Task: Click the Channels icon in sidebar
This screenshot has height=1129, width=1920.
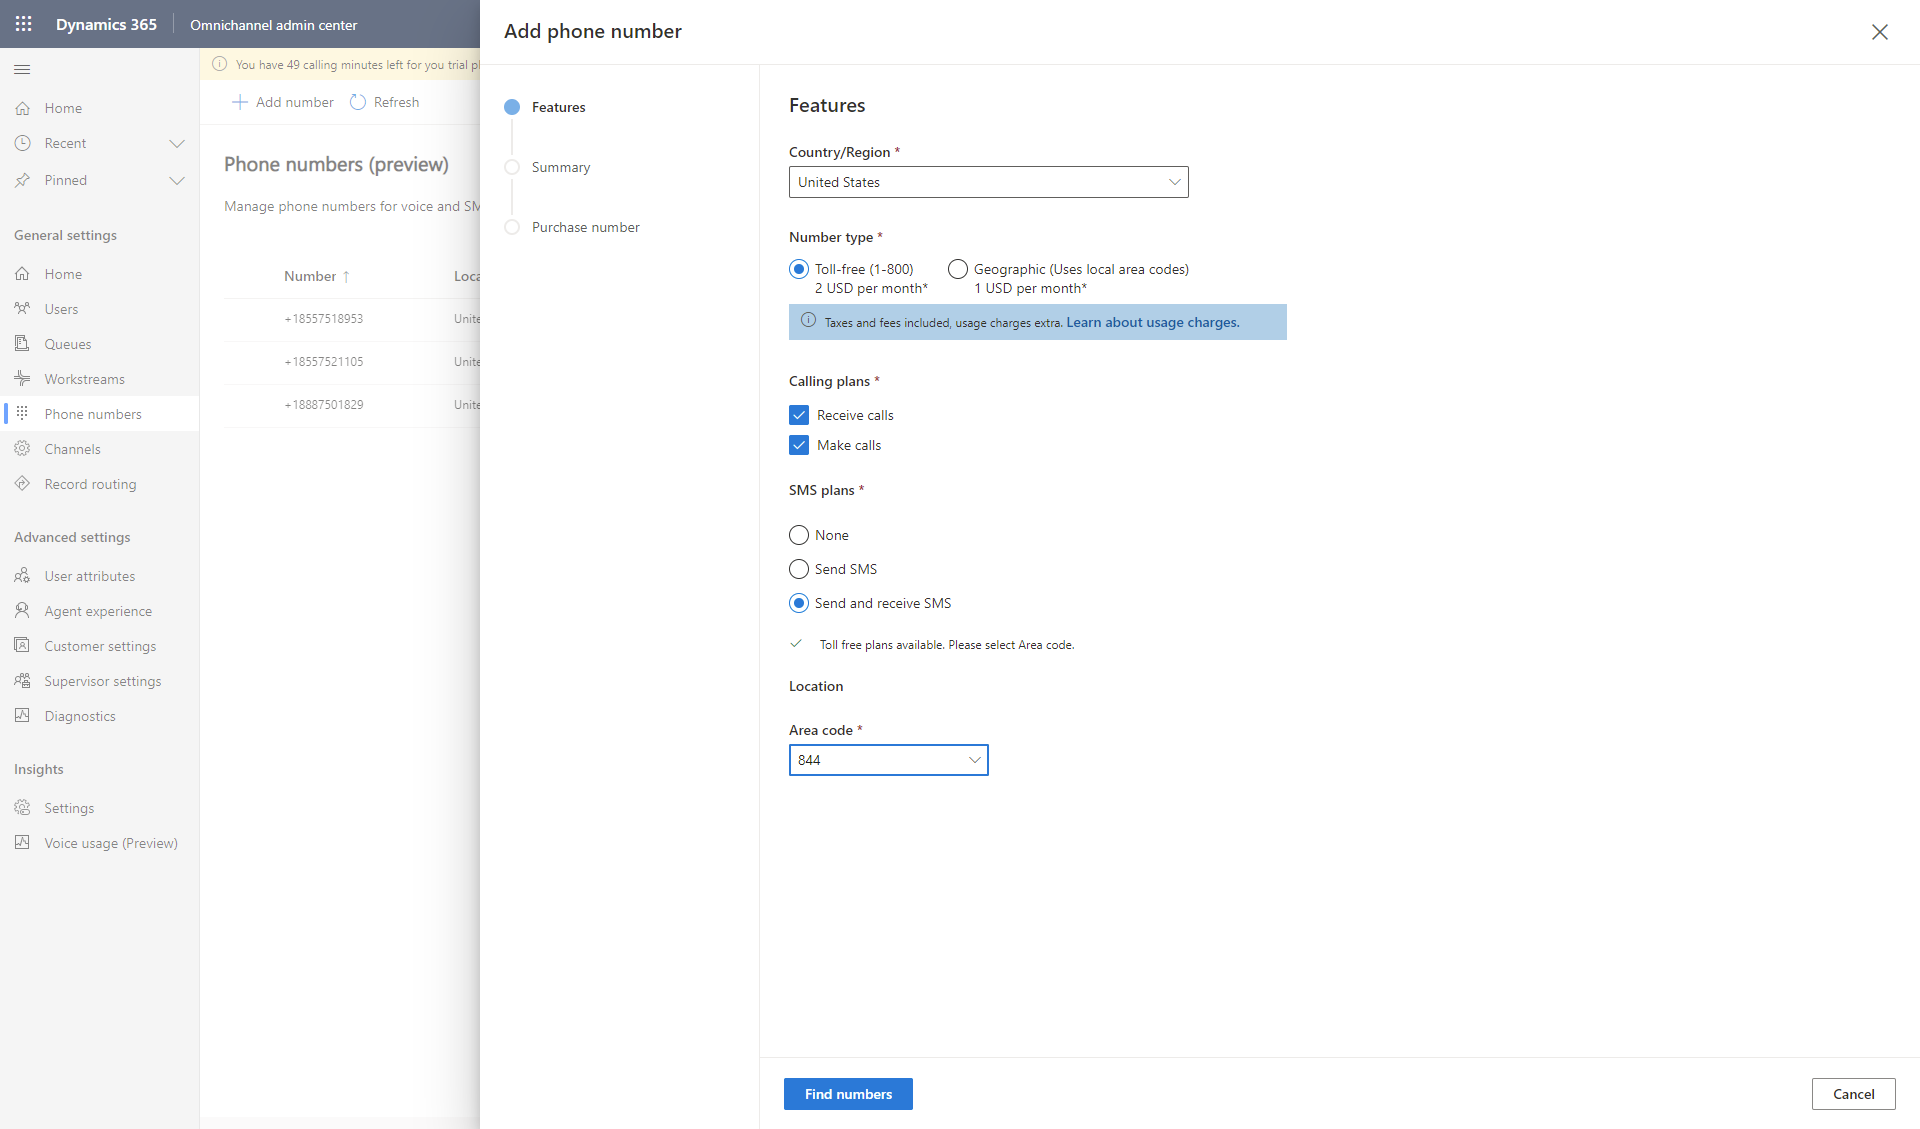Action: [x=21, y=448]
